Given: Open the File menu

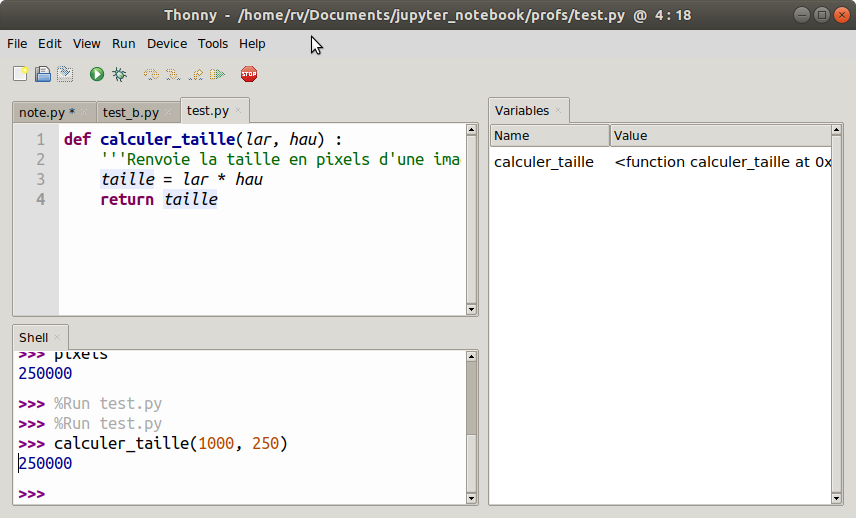Looking at the screenshot, I should [x=17, y=44].
